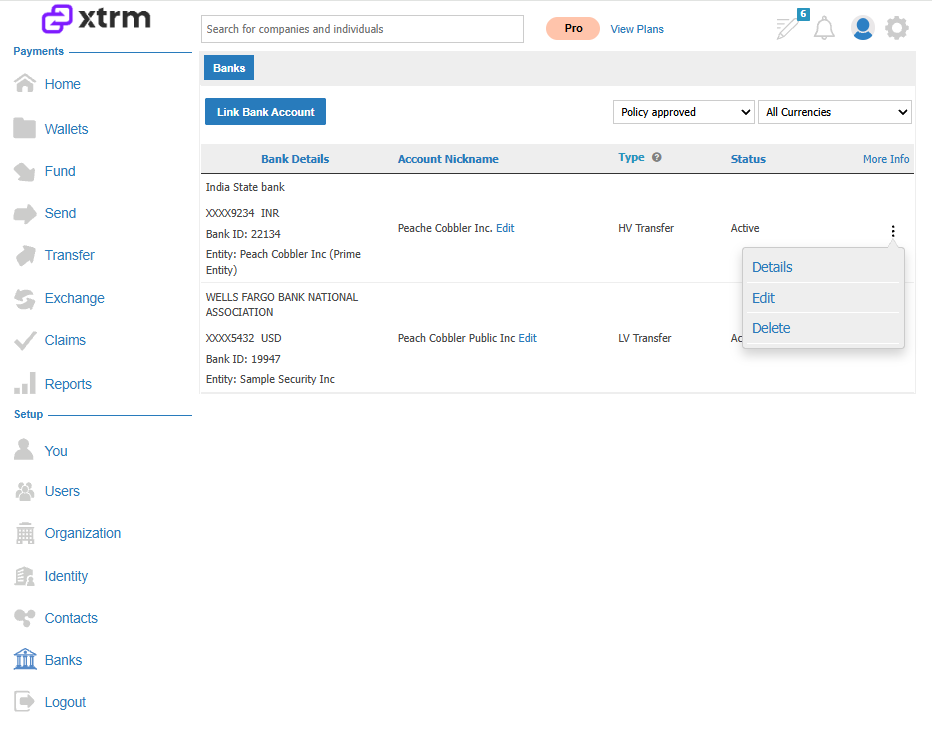Click the Active status for India State bank
This screenshot has width=932, height=733.
tap(745, 228)
